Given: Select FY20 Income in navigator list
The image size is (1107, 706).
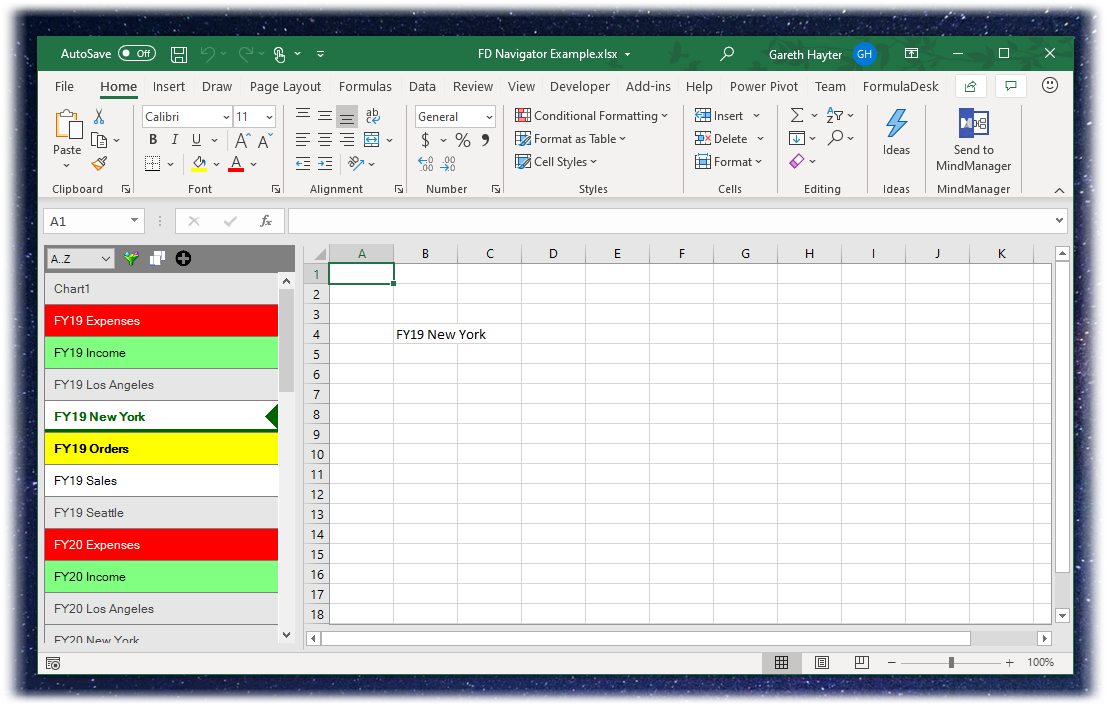Looking at the screenshot, I should [x=162, y=577].
